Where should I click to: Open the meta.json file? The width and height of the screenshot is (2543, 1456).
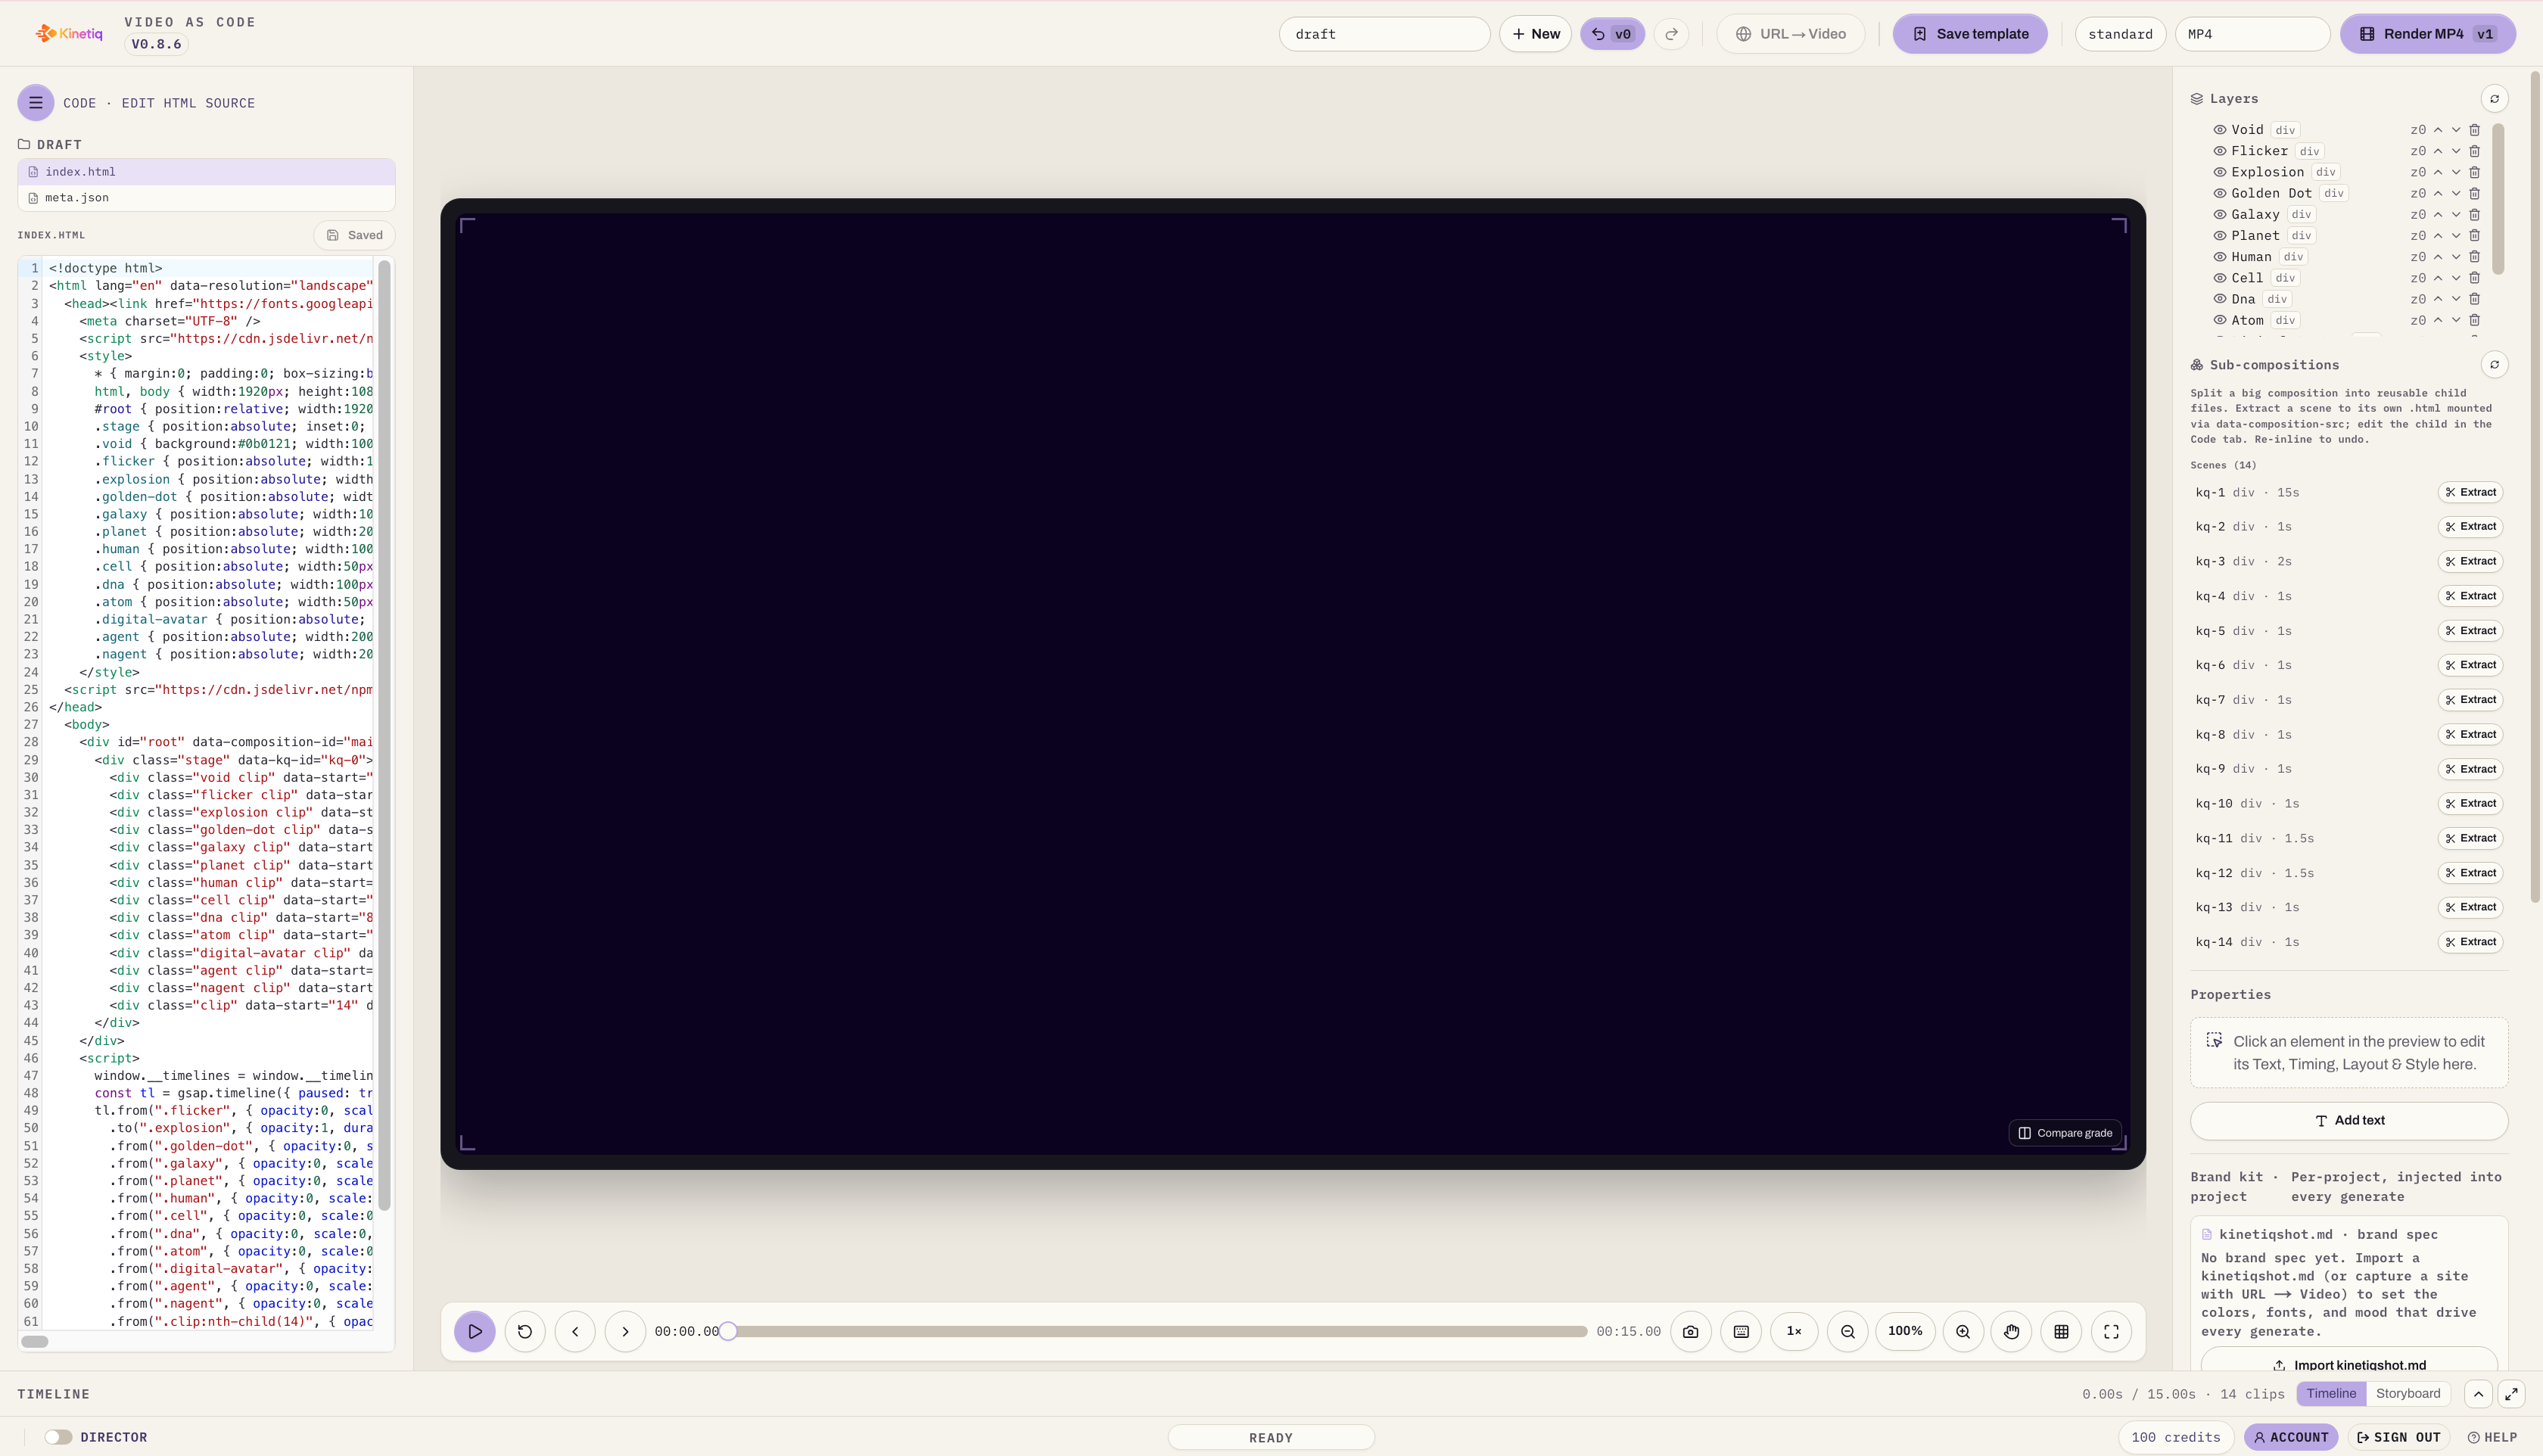pyautogui.click(x=206, y=198)
